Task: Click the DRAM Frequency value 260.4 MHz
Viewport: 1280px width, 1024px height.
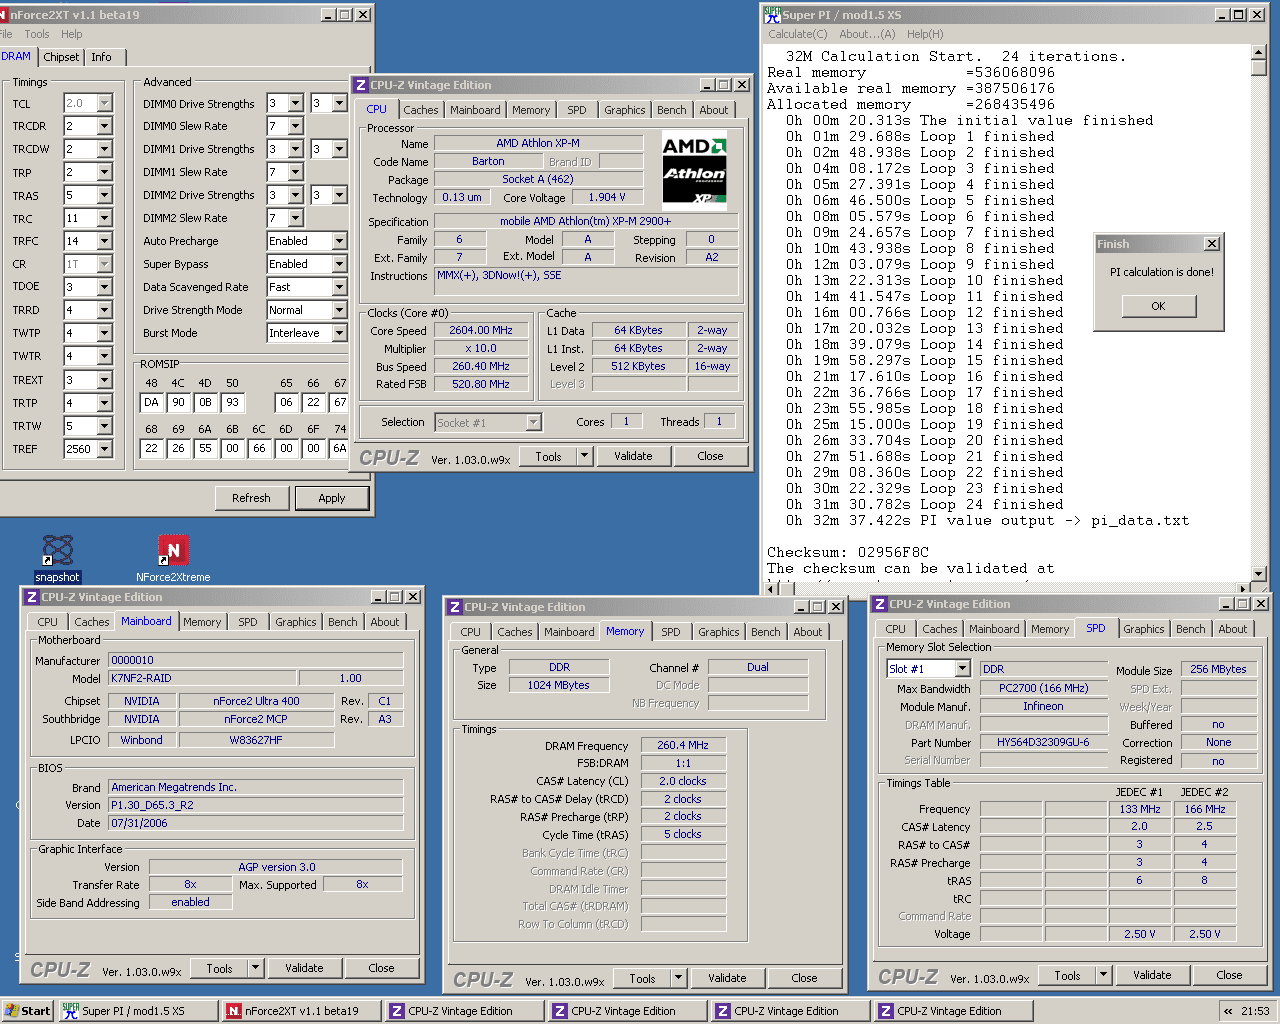Action: point(683,745)
